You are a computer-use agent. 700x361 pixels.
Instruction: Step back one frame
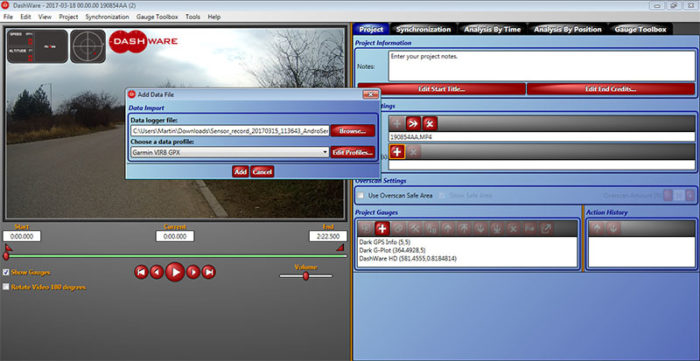pos(157,272)
